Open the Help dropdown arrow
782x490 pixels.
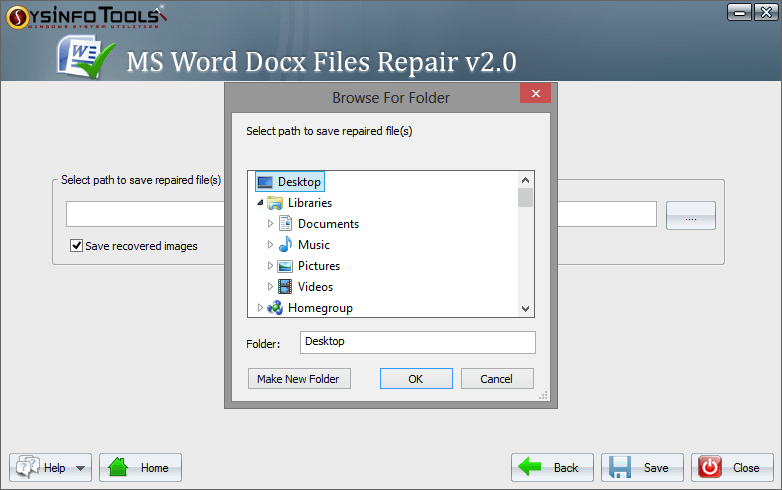(80, 468)
